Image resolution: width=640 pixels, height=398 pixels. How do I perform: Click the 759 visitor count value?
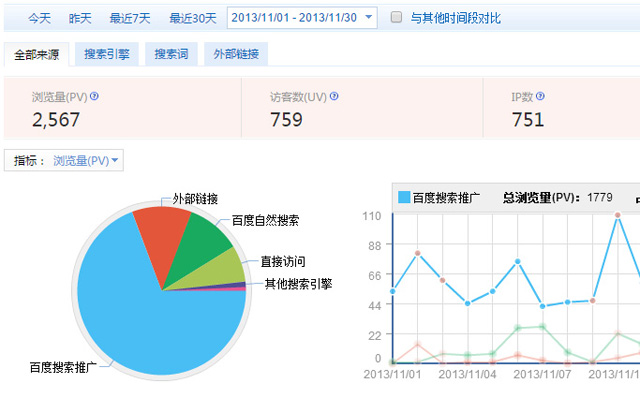tap(286, 120)
